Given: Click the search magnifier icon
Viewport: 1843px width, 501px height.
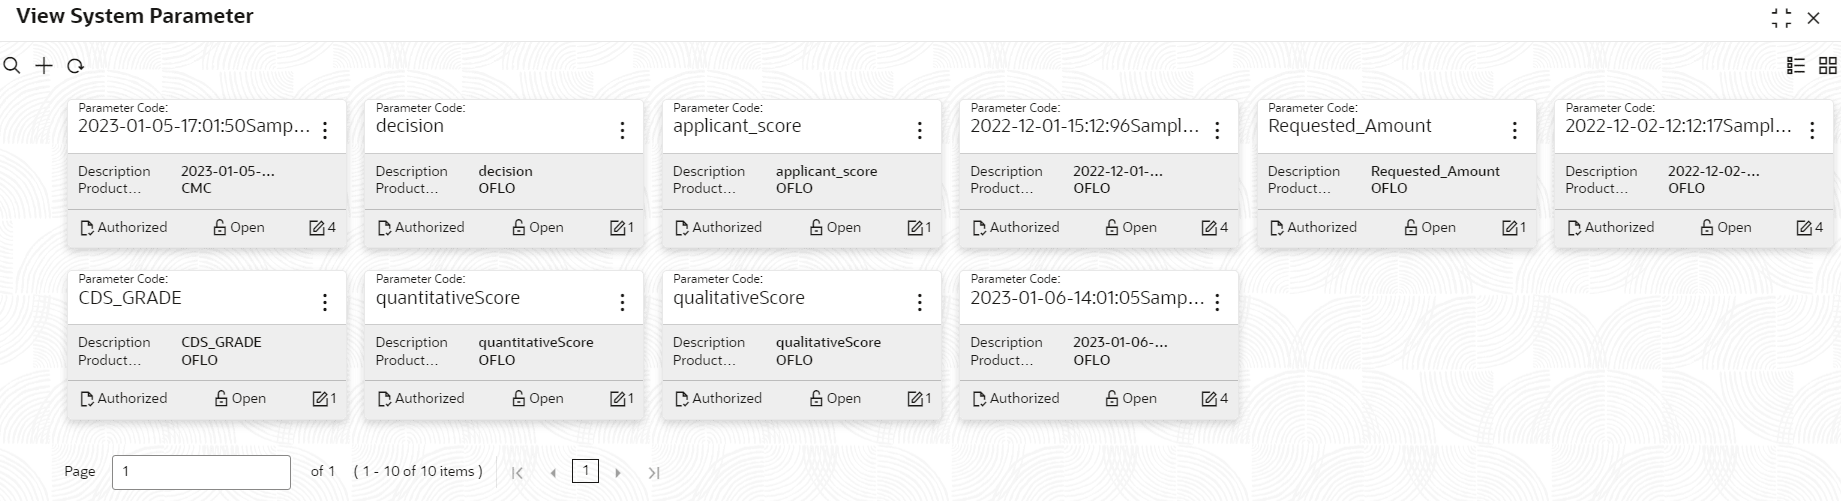Looking at the screenshot, I should [x=12, y=66].
